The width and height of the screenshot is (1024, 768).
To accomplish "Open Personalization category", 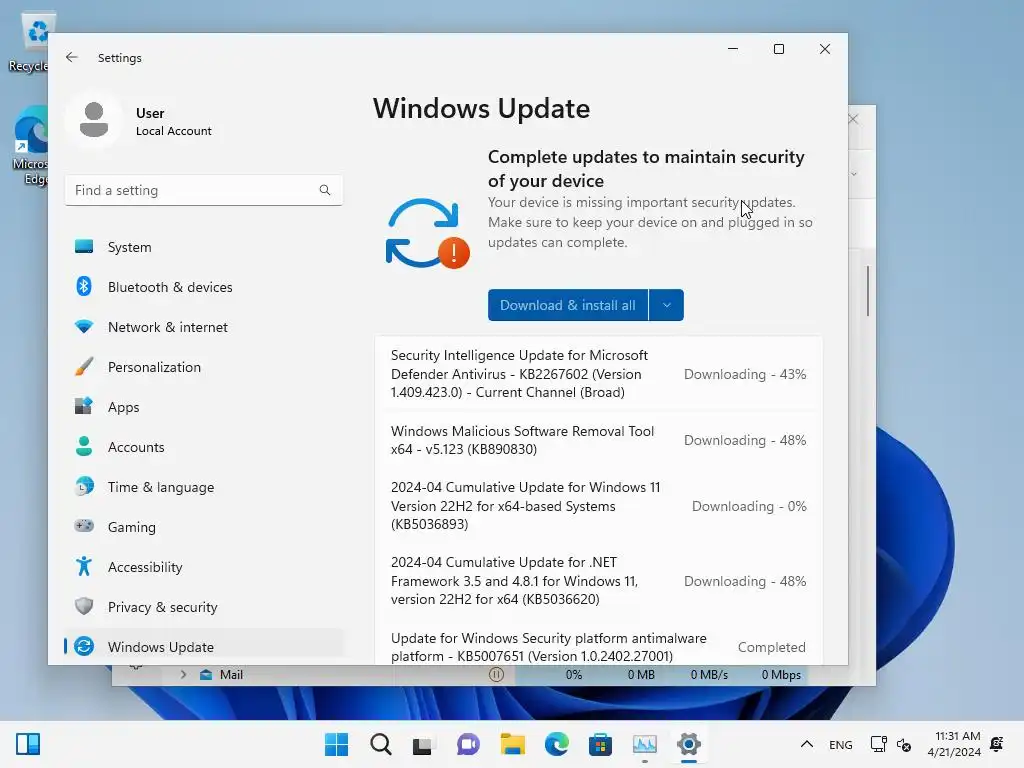I will (204, 367).
